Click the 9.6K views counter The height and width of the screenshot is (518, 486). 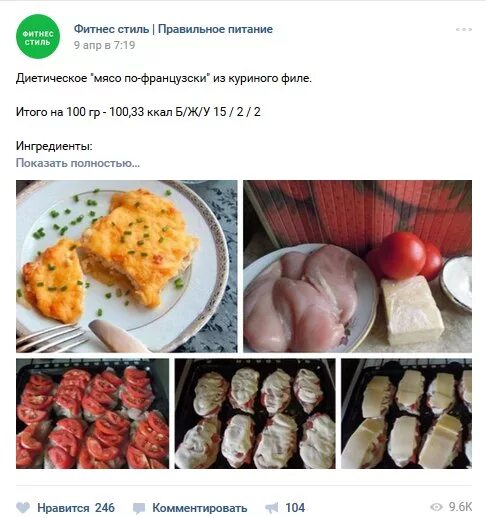tap(460, 507)
